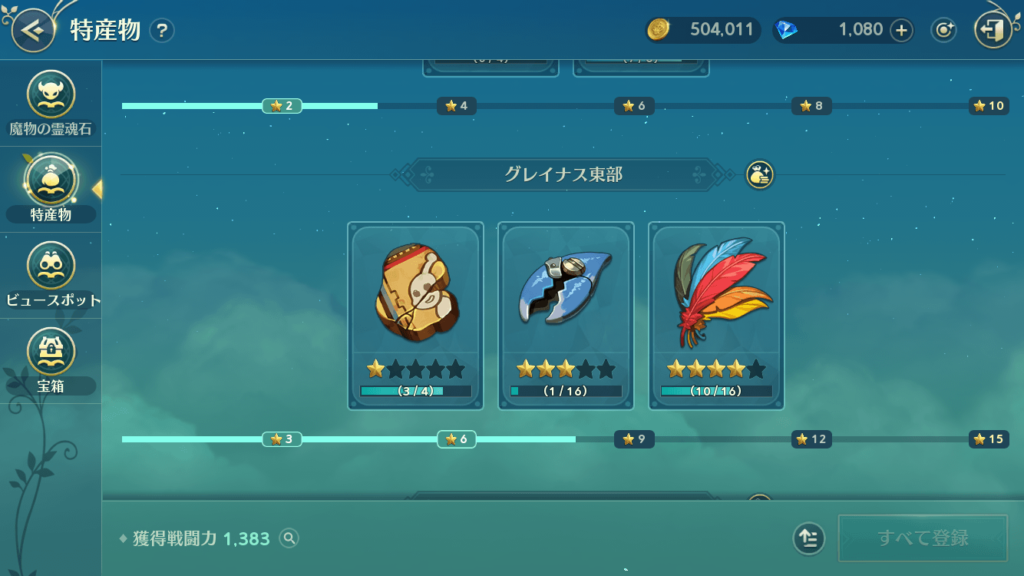Add gems with the plus button
This screenshot has height=576, width=1024.
901,30
